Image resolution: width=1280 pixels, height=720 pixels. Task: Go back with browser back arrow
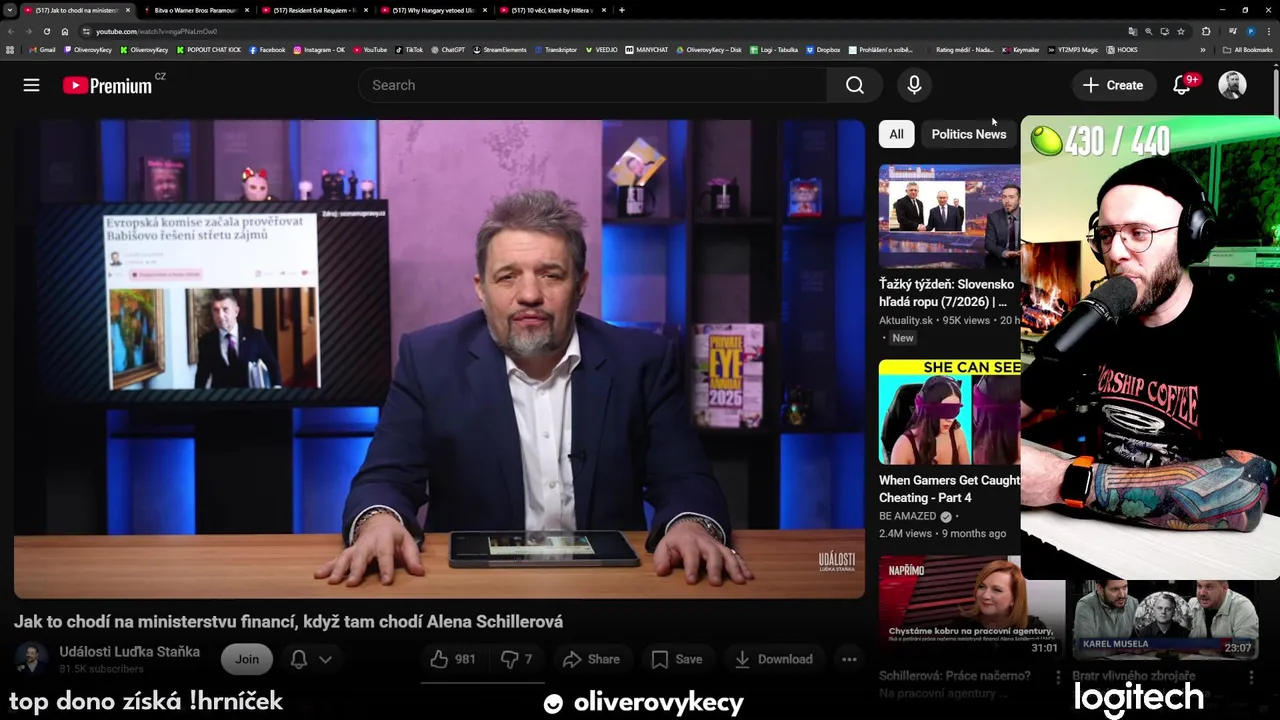pyautogui.click(x=10, y=31)
